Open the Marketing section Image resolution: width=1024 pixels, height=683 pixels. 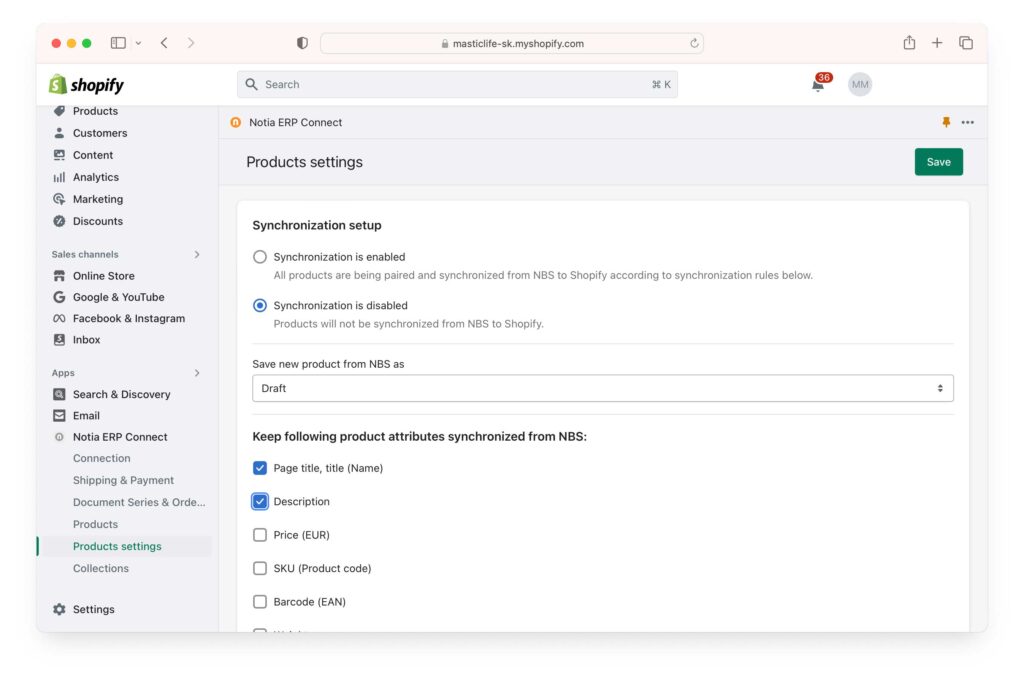click(98, 199)
